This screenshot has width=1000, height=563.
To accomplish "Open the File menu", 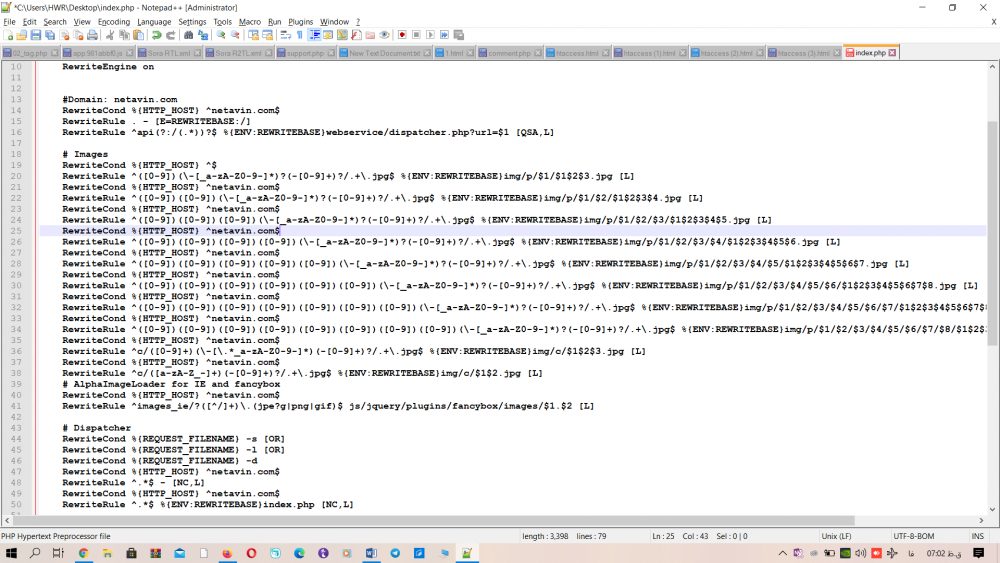I will point(9,22).
